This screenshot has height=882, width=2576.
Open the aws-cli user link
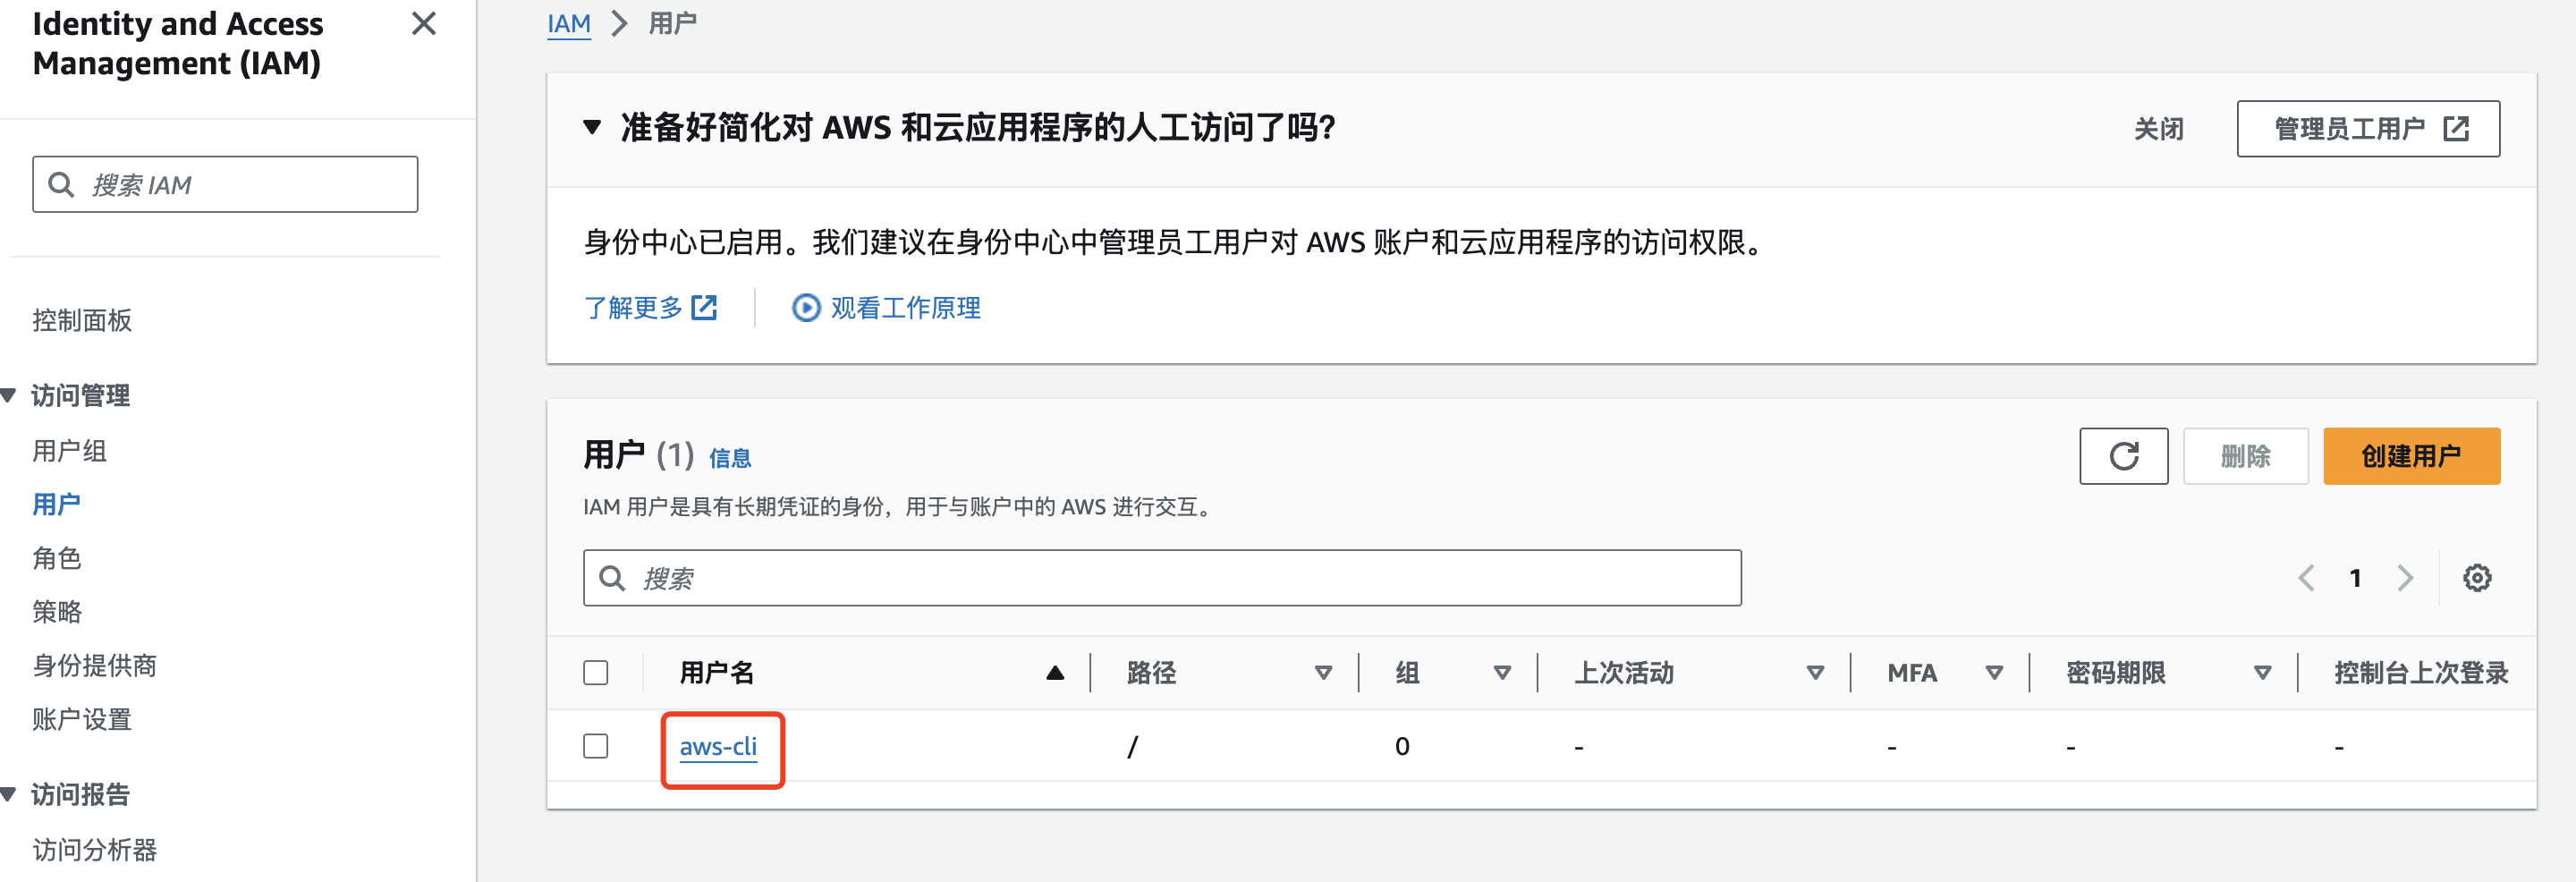tap(718, 746)
